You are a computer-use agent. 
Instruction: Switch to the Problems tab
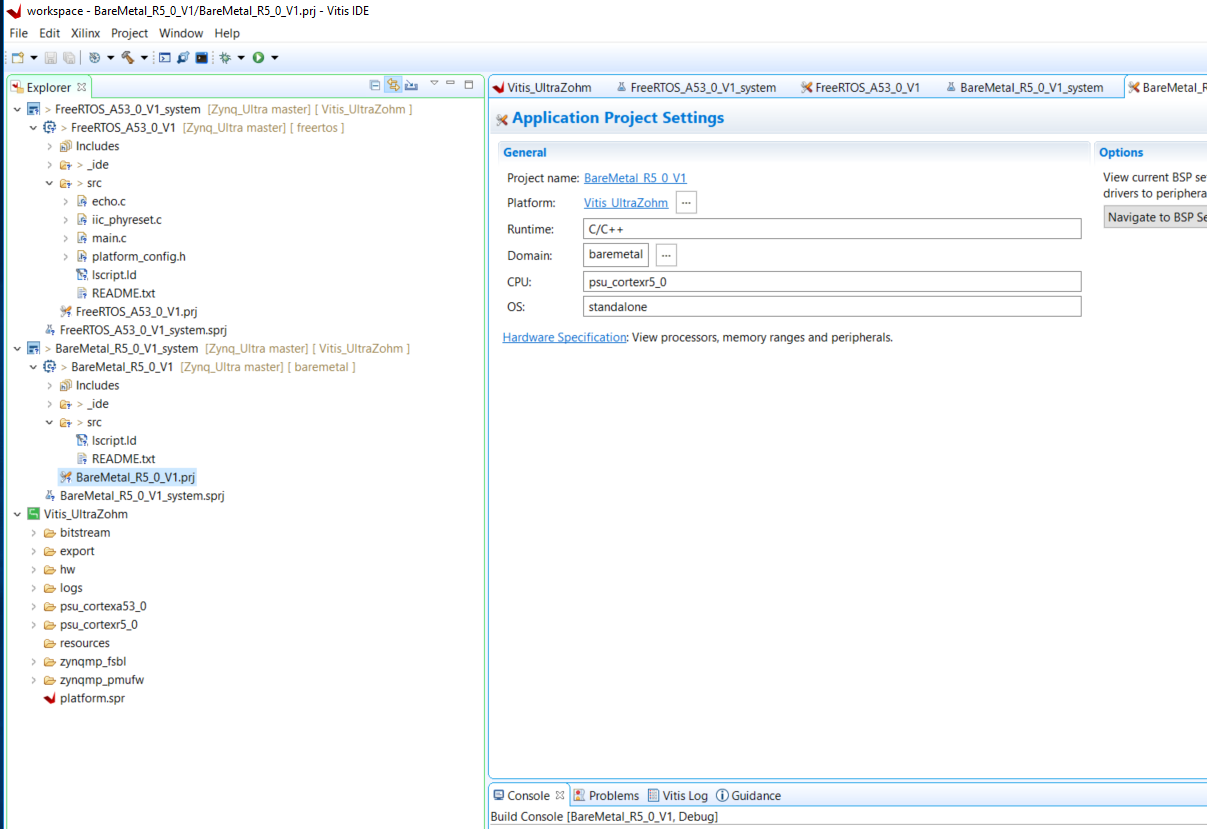(x=606, y=796)
